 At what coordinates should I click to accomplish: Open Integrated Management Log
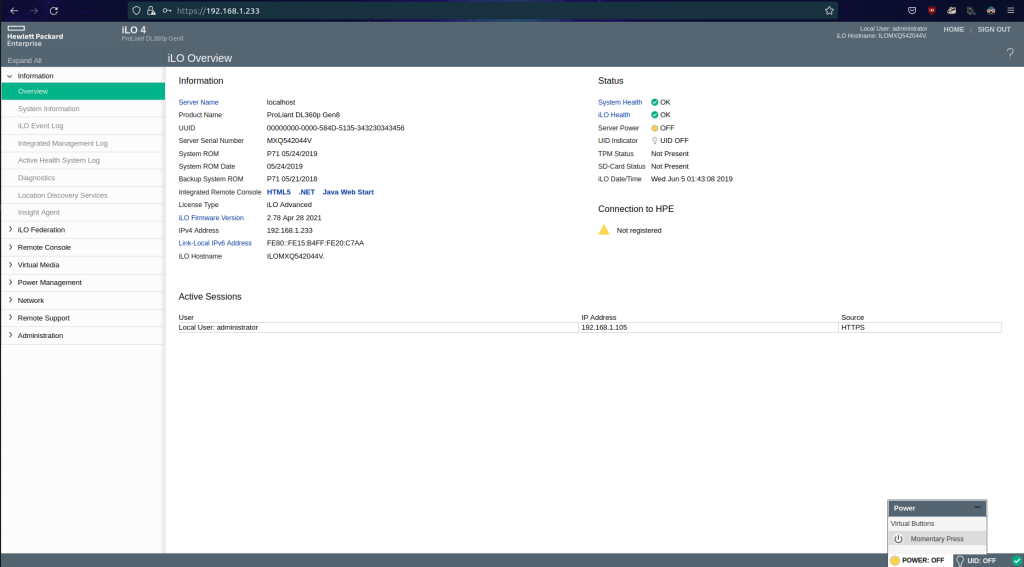[63, 143]
